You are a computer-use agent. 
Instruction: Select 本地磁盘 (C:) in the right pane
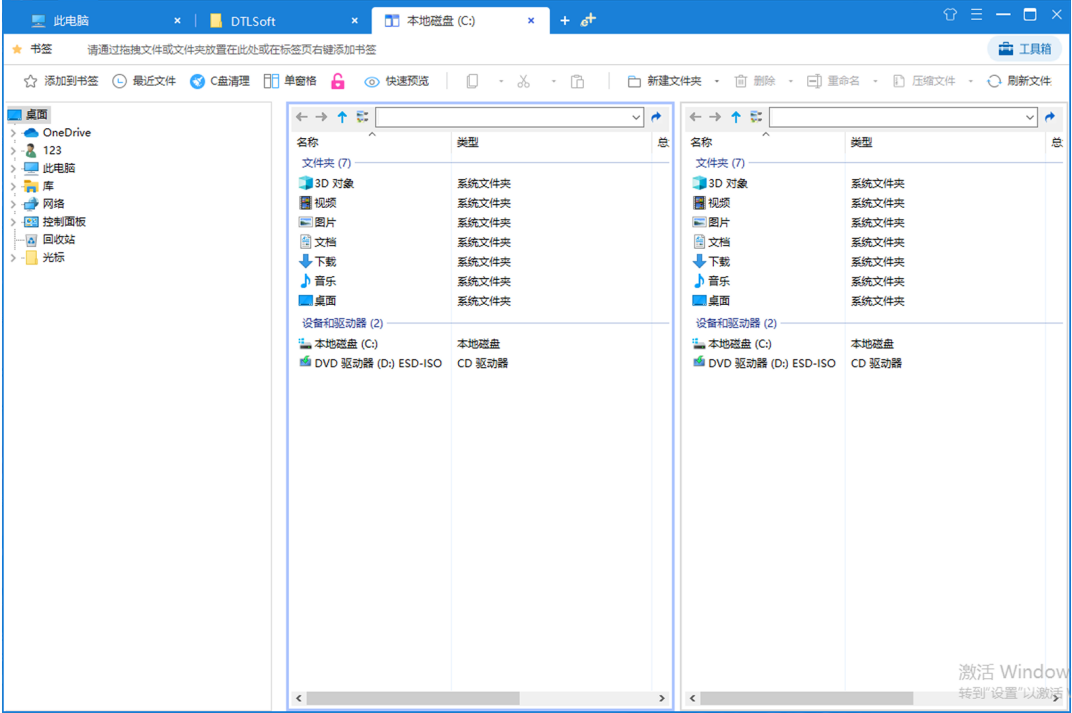click(739, 344)
